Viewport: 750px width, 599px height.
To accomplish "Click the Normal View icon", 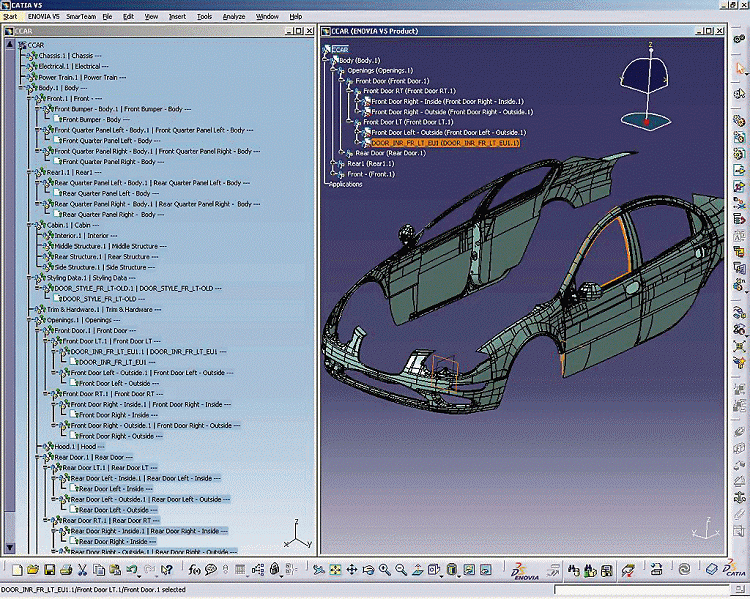I will pyautogui.click(x=418, y=570).
